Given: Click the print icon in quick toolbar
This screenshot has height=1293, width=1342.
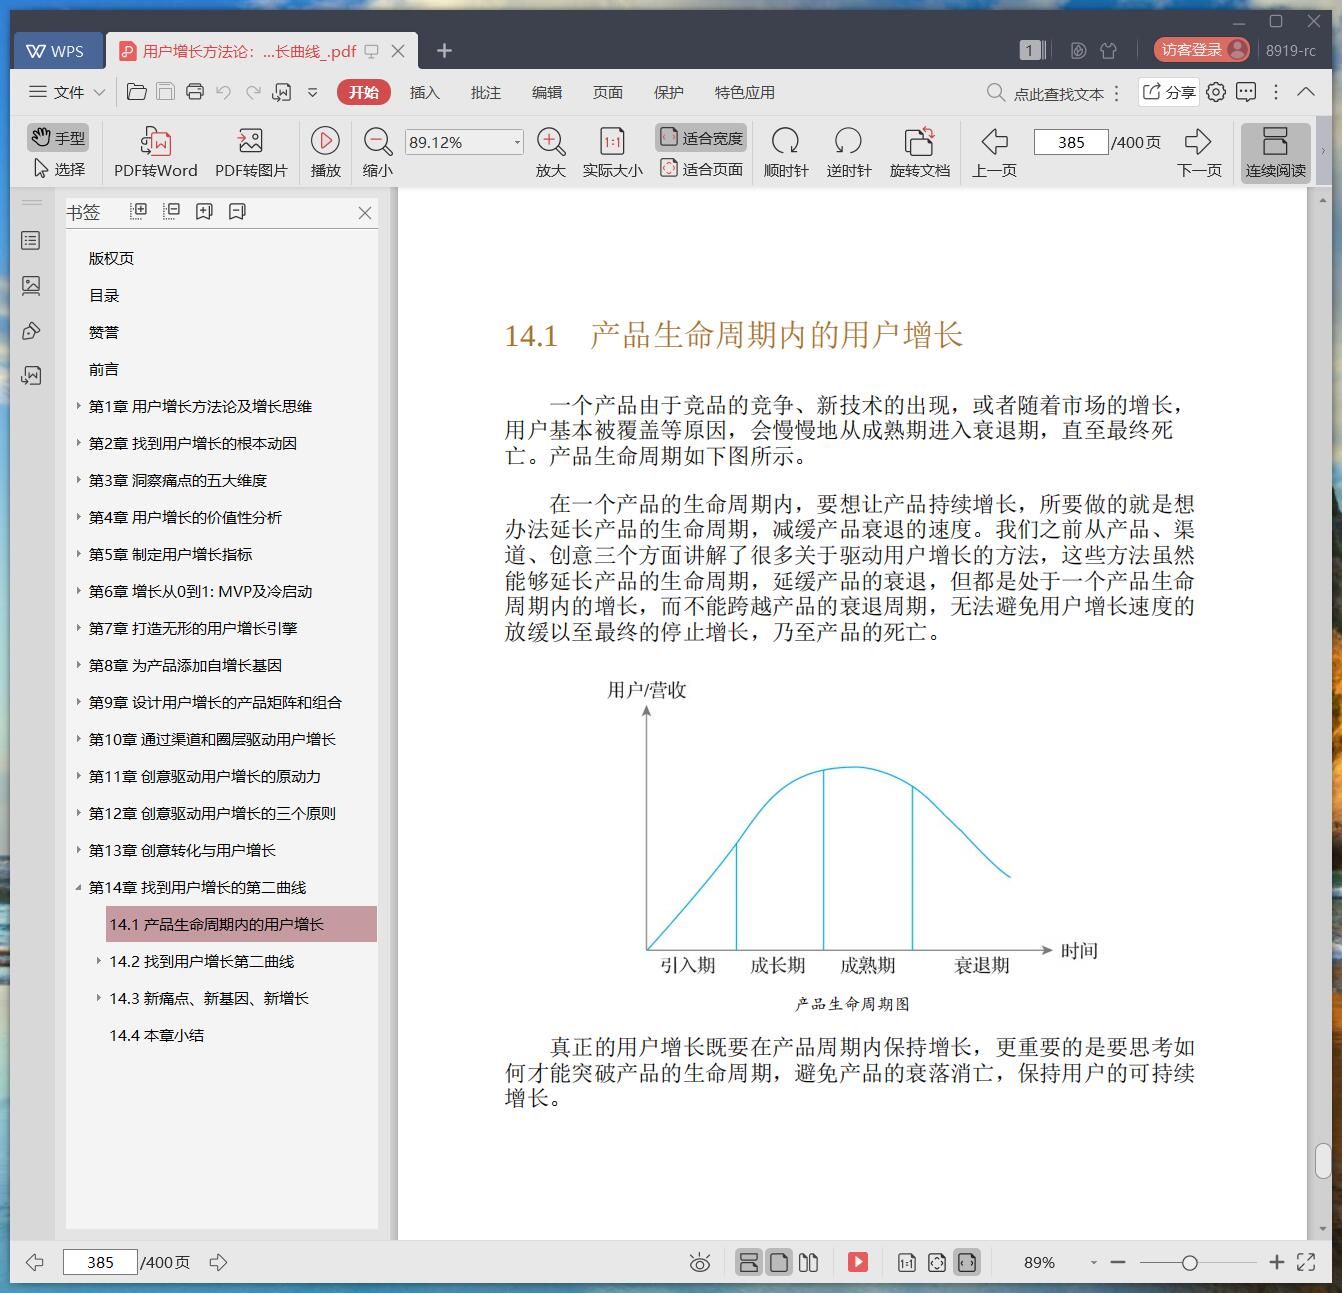Looking at the screenshot, I should click(x=195, y=92).
